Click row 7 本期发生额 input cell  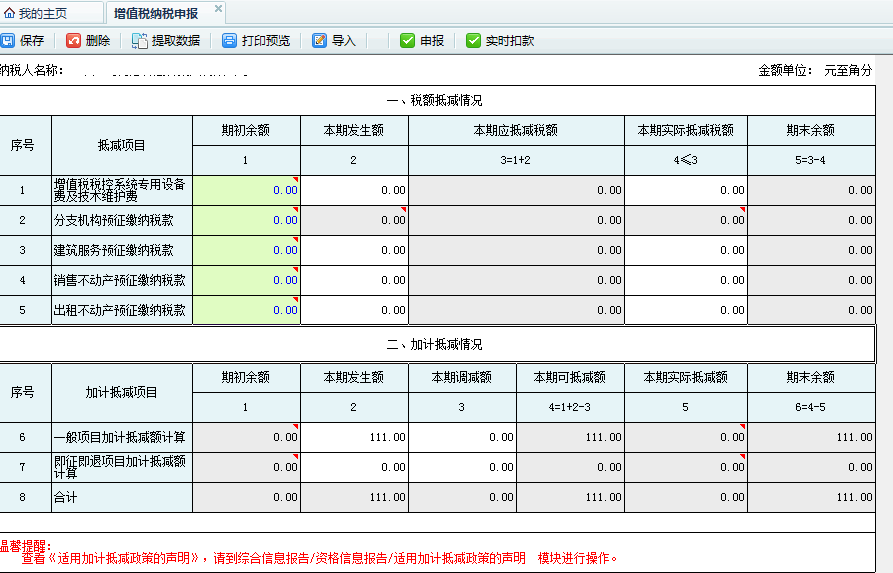pos(354,467)
